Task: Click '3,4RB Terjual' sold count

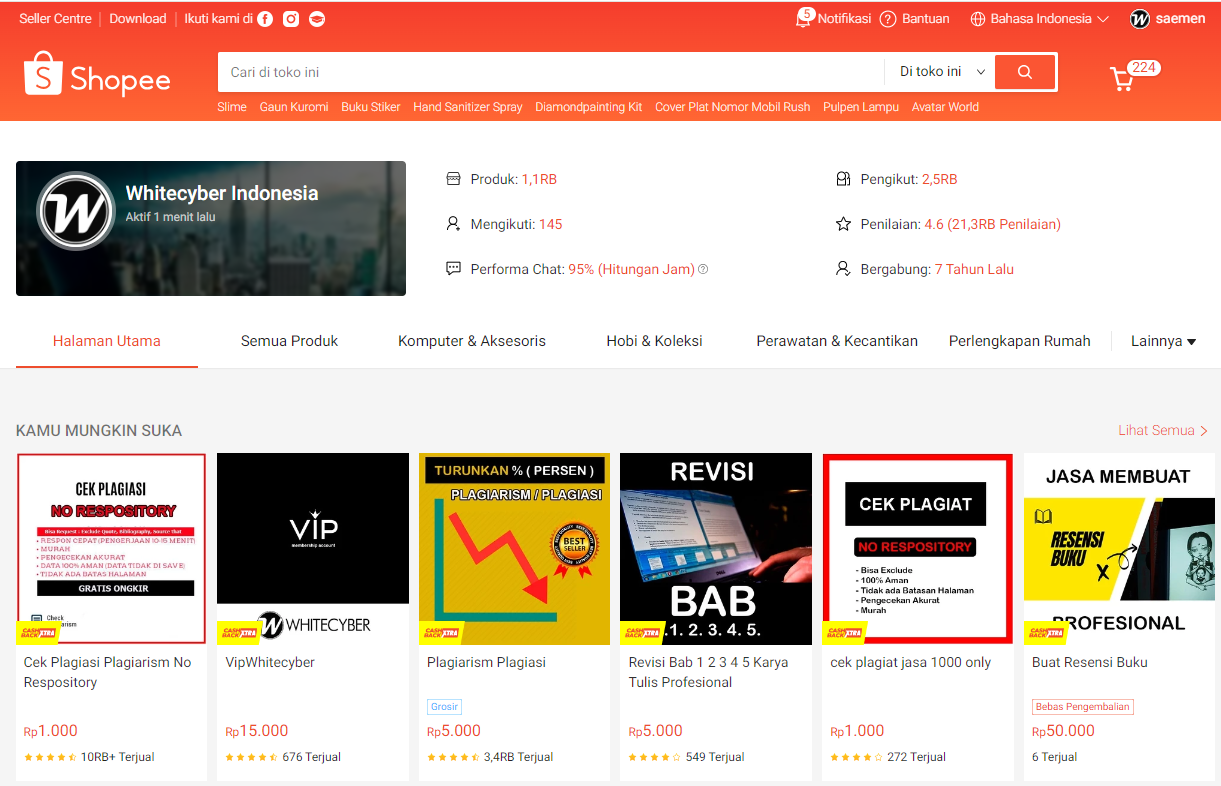Action: tap(519, 757)
